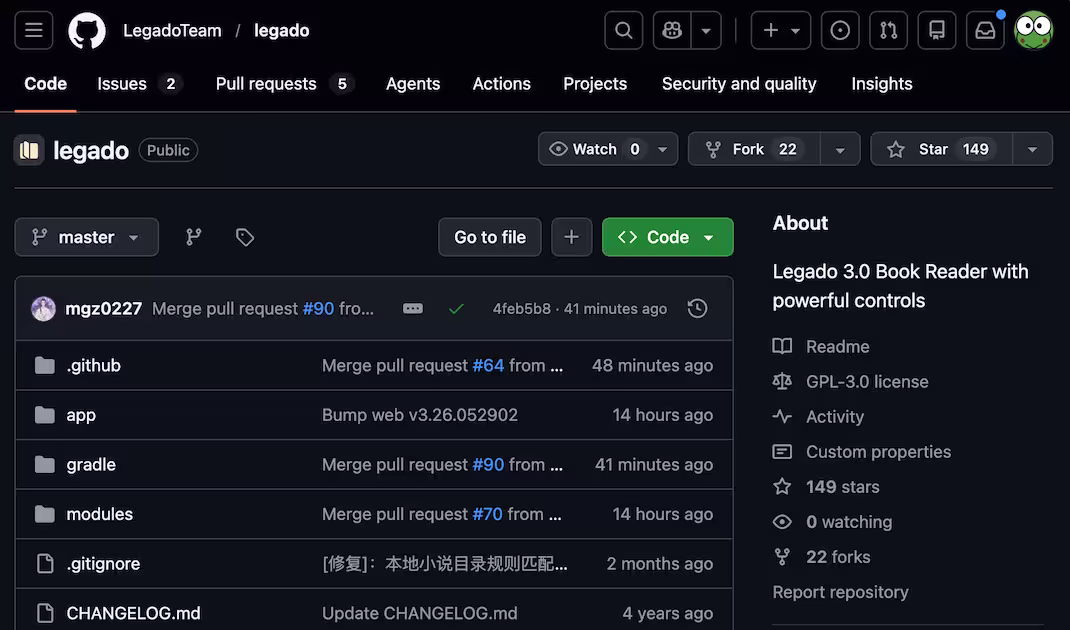Open the app folder

coord(81,415)
